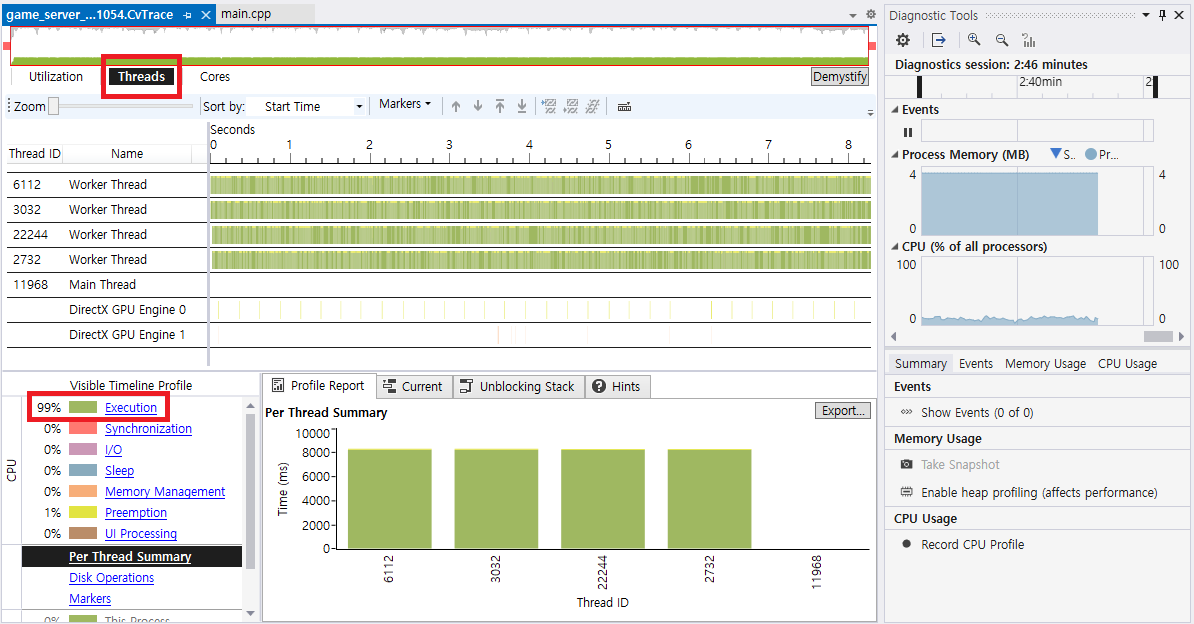
Task: Click the export diagnostics session icon
Action: click(938, 40)
